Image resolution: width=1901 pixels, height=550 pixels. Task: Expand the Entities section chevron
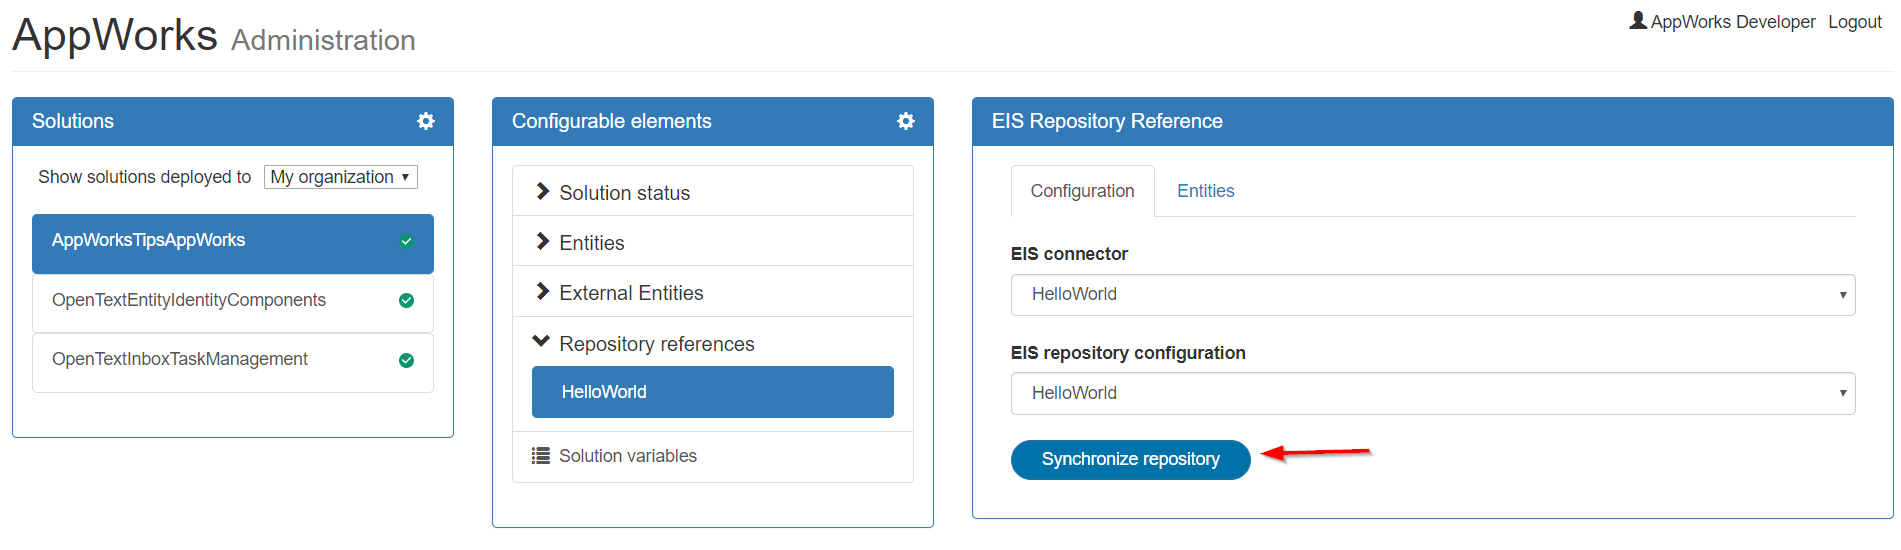tap(543, 242)
